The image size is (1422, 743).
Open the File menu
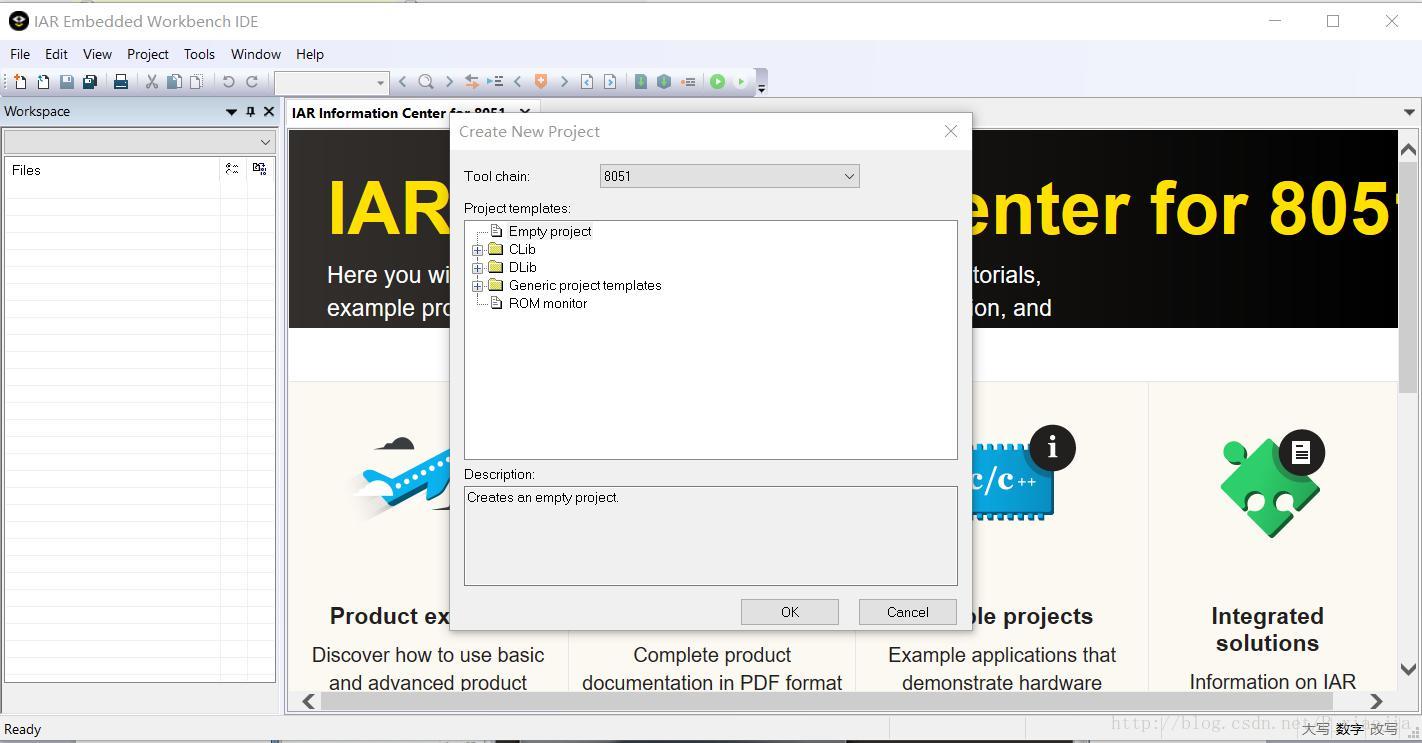20,54
